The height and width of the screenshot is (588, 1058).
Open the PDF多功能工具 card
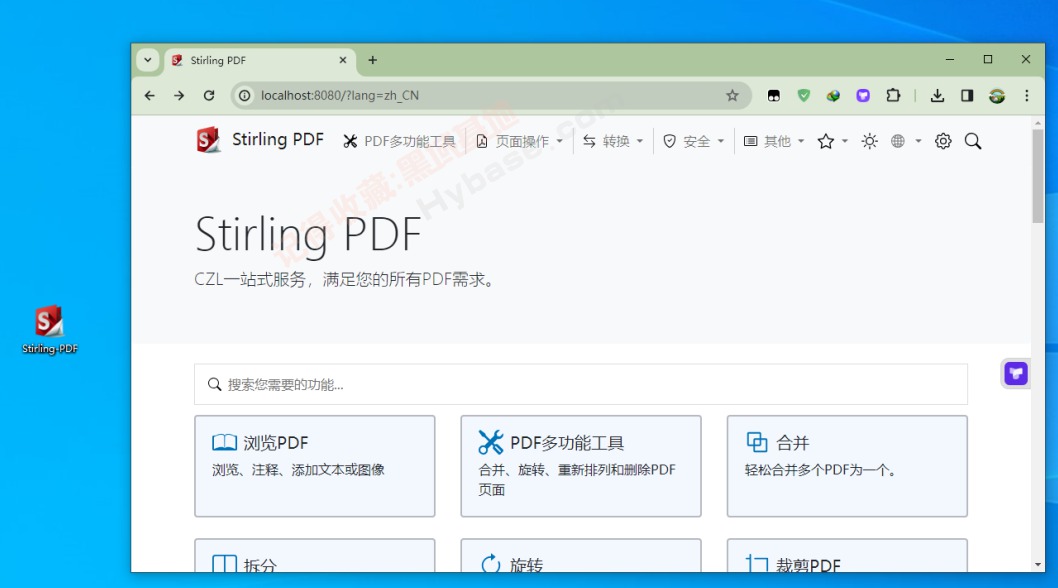click(580, 466)
